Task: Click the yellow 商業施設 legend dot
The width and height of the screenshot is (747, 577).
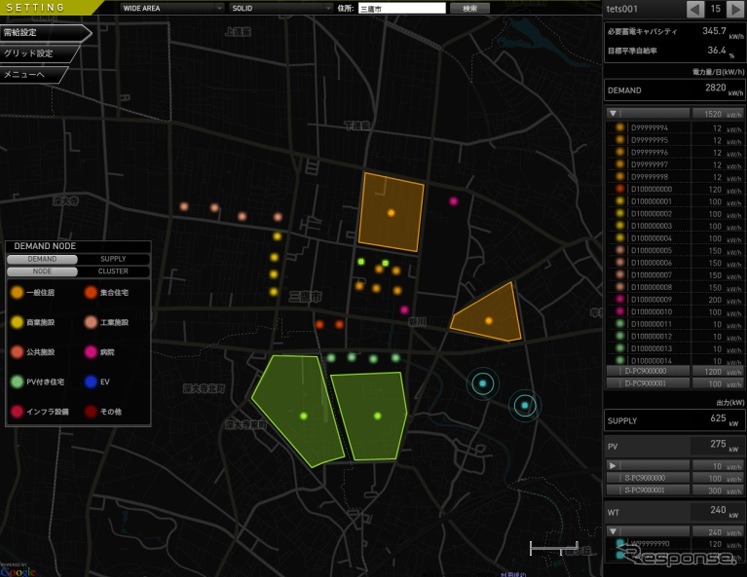Action: 17,323
